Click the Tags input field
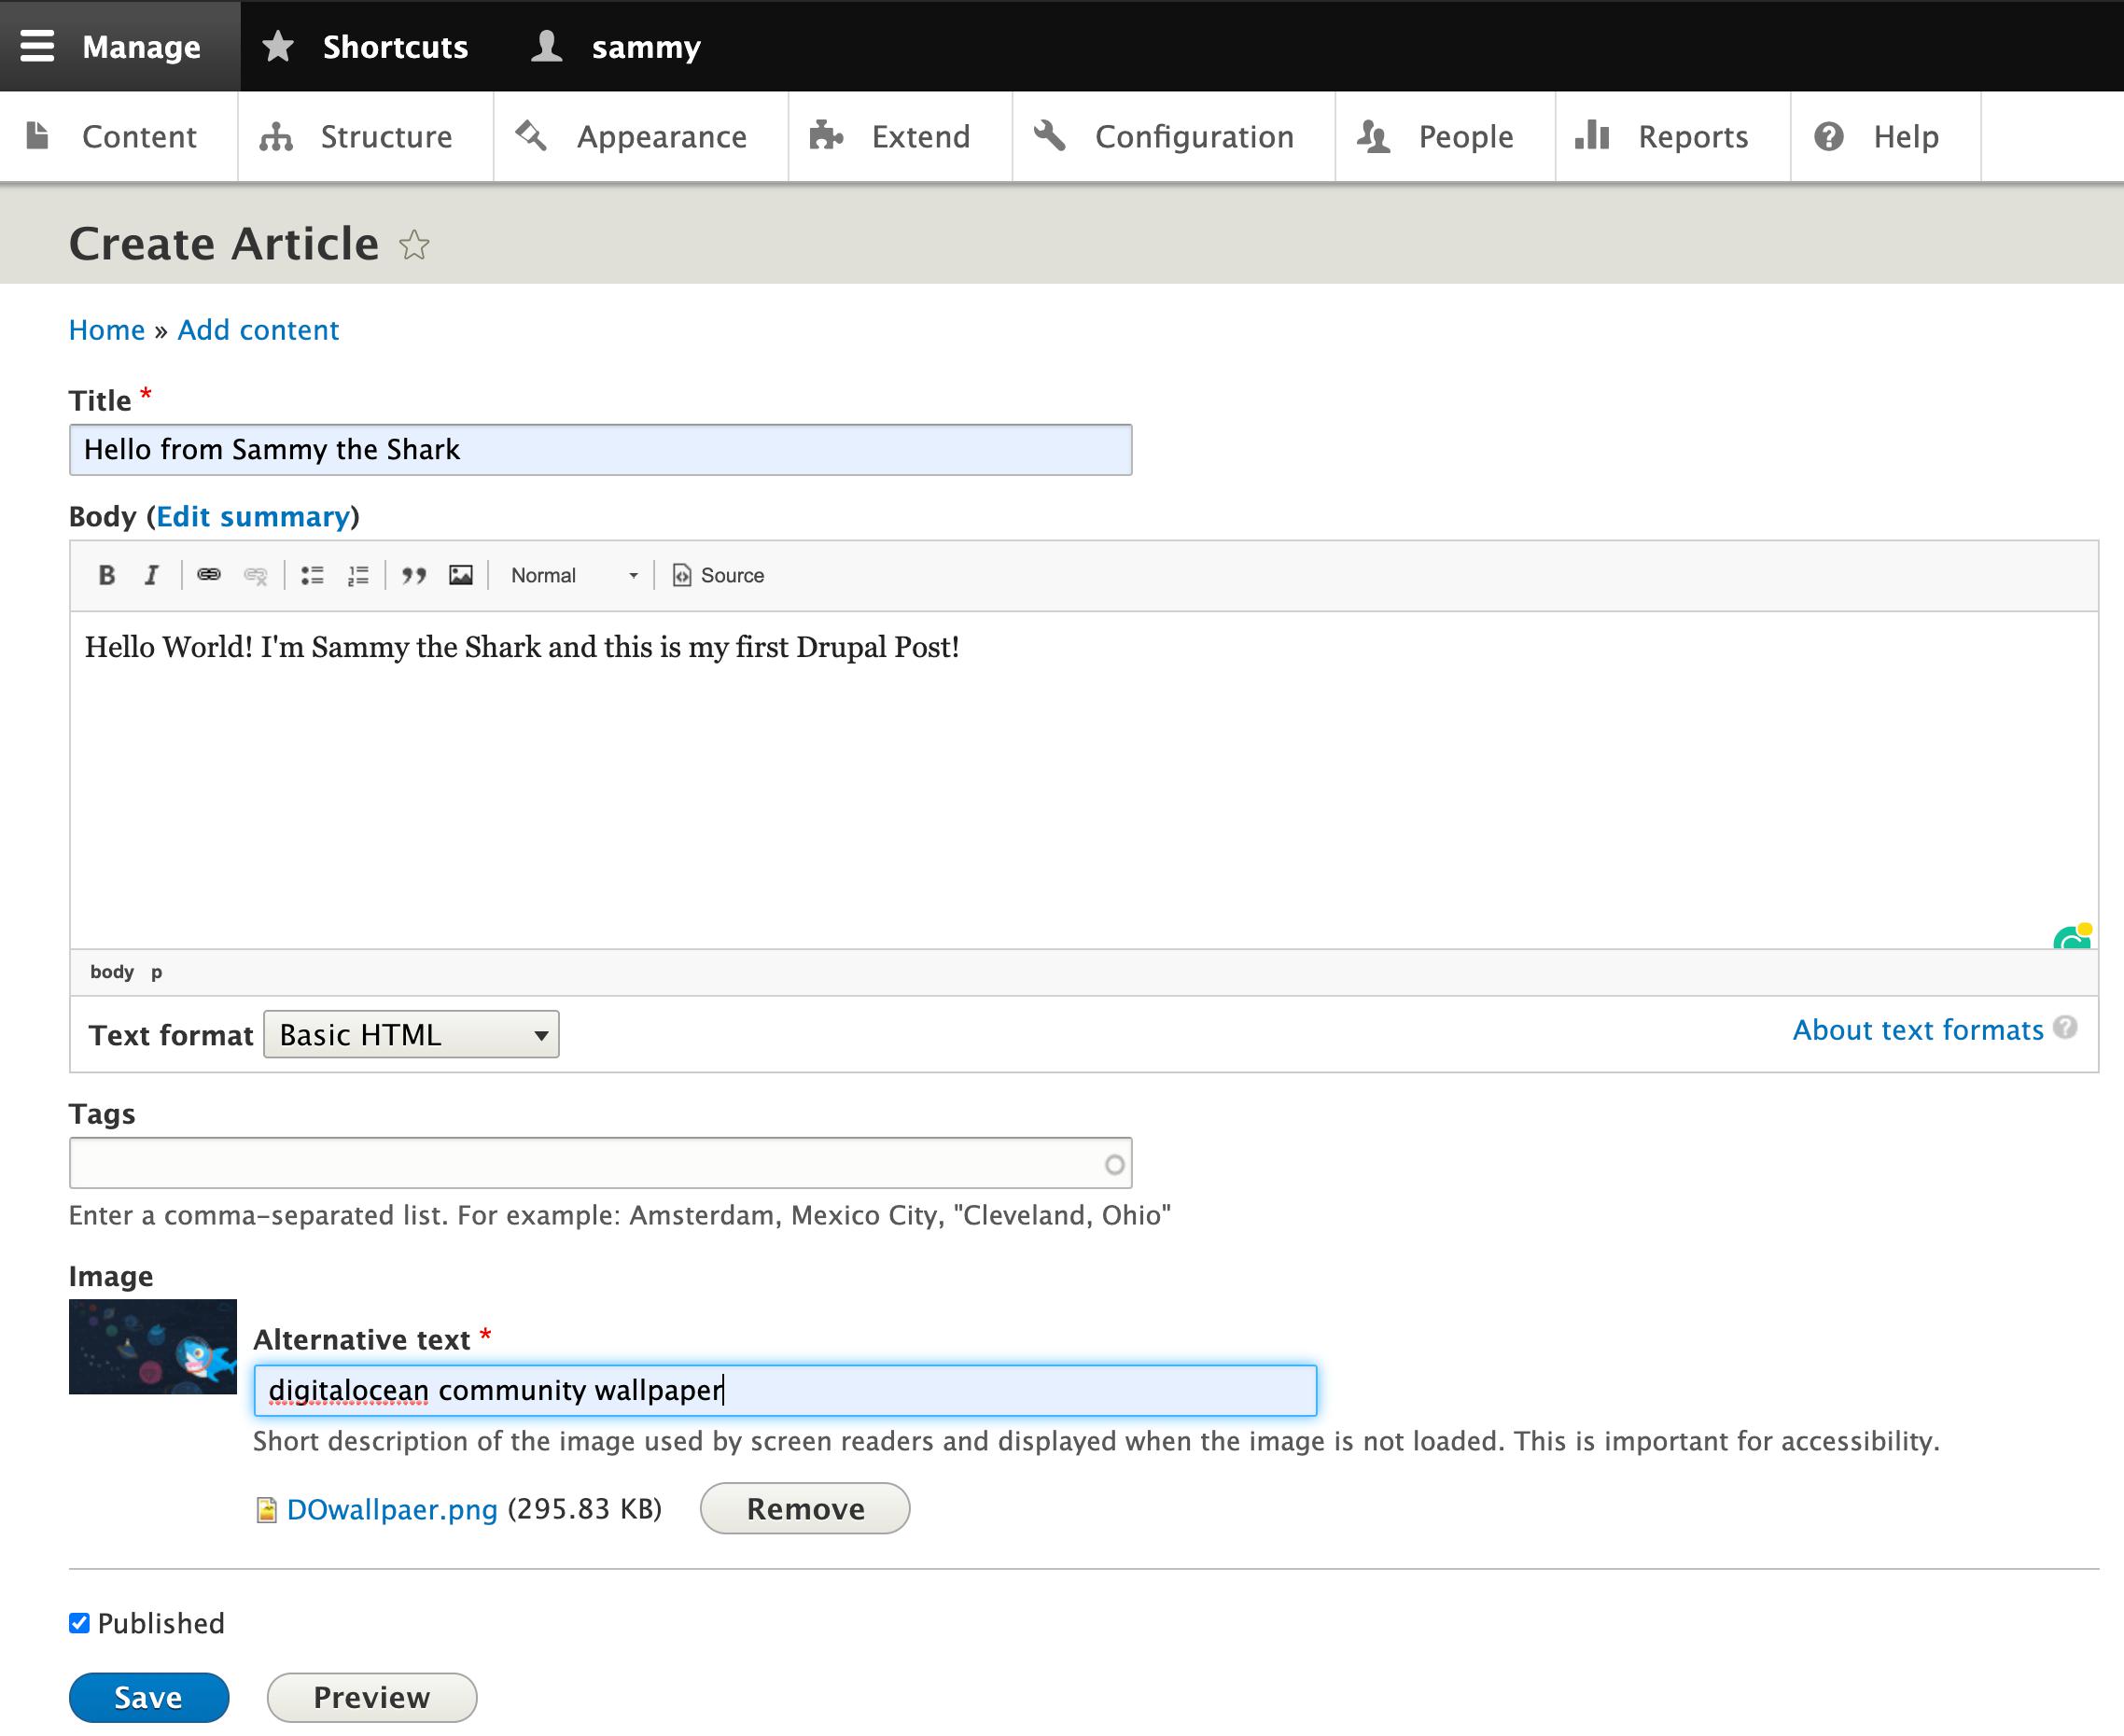The width and height of the screenshot is (2124, 1736). [x=600, y=1162]
